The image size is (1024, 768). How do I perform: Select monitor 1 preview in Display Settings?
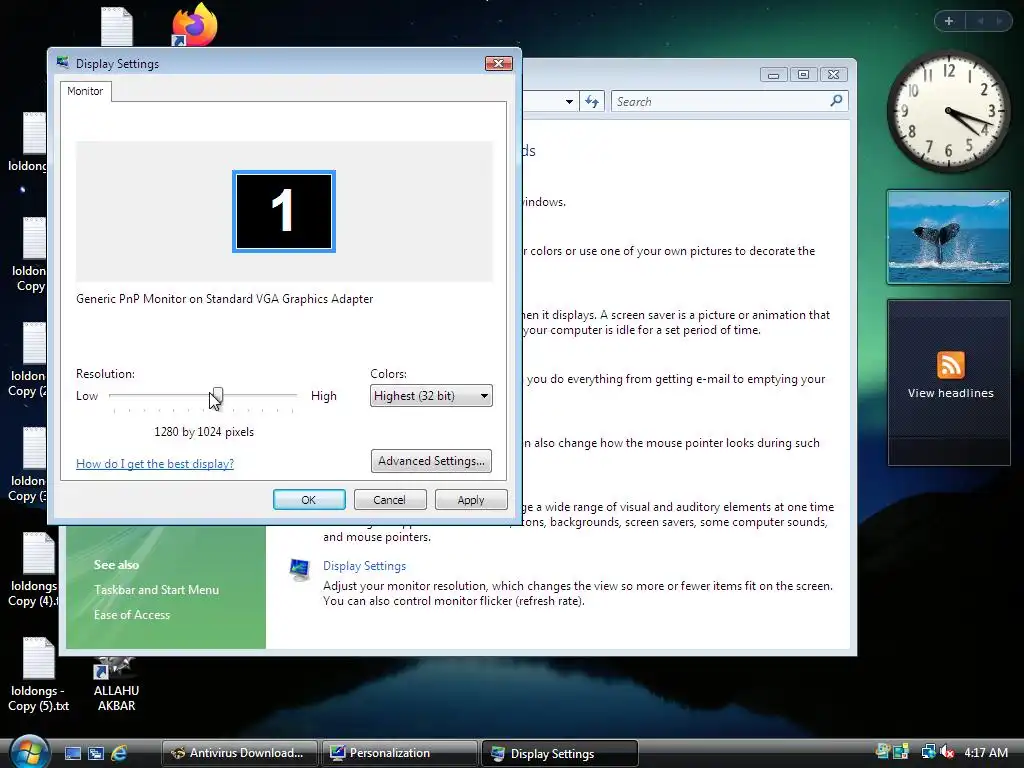283,211
